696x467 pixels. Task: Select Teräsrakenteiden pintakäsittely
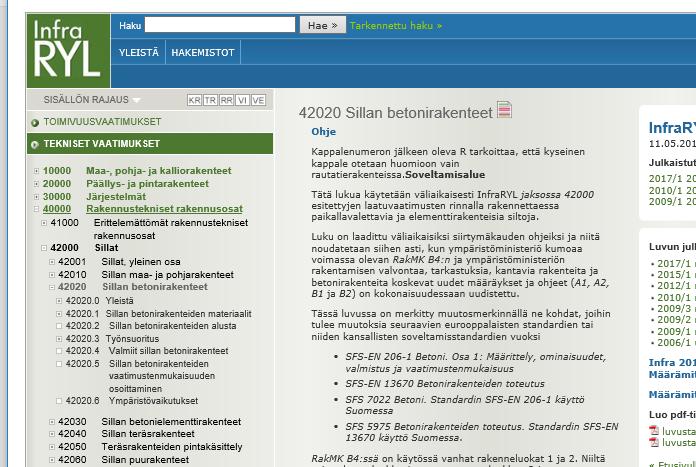(x=172, y=447)
